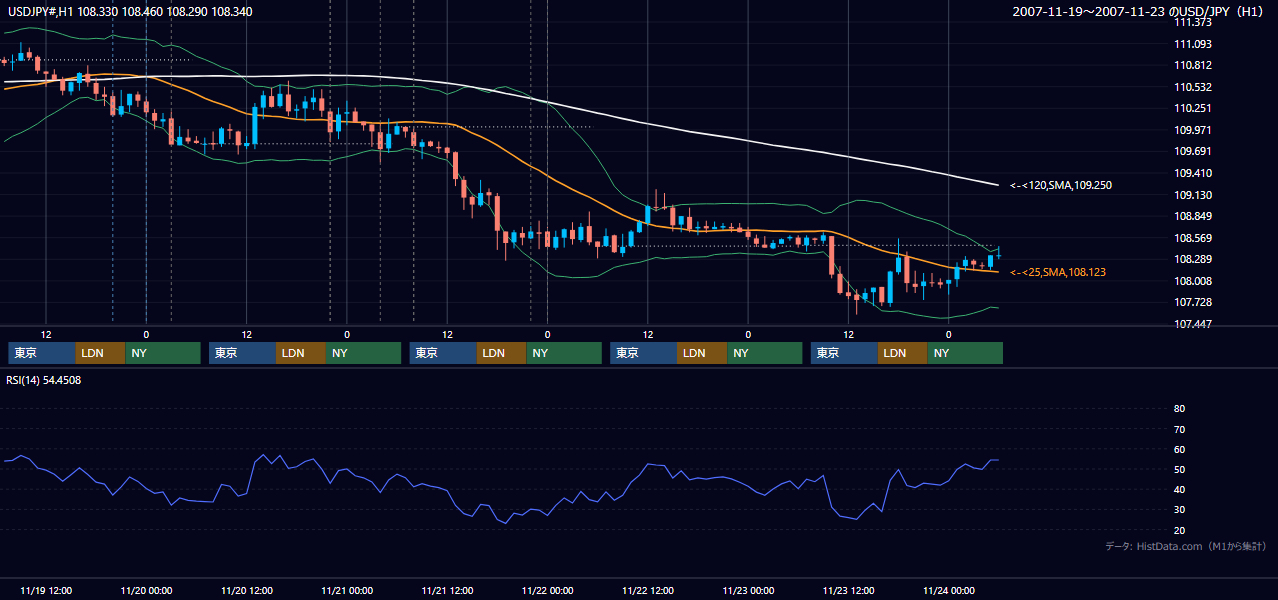Select the RSI(14) 54.4508 indicator label
The height and width of the screenshot is (600, 1278).
[x=44, y=380]
